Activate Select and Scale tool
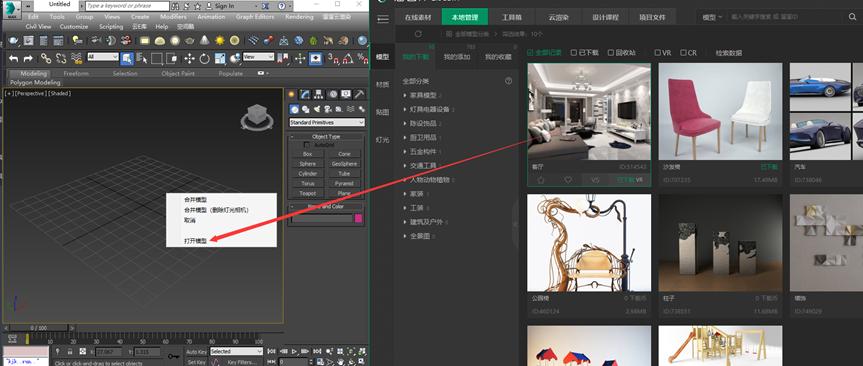 (220, 58)
